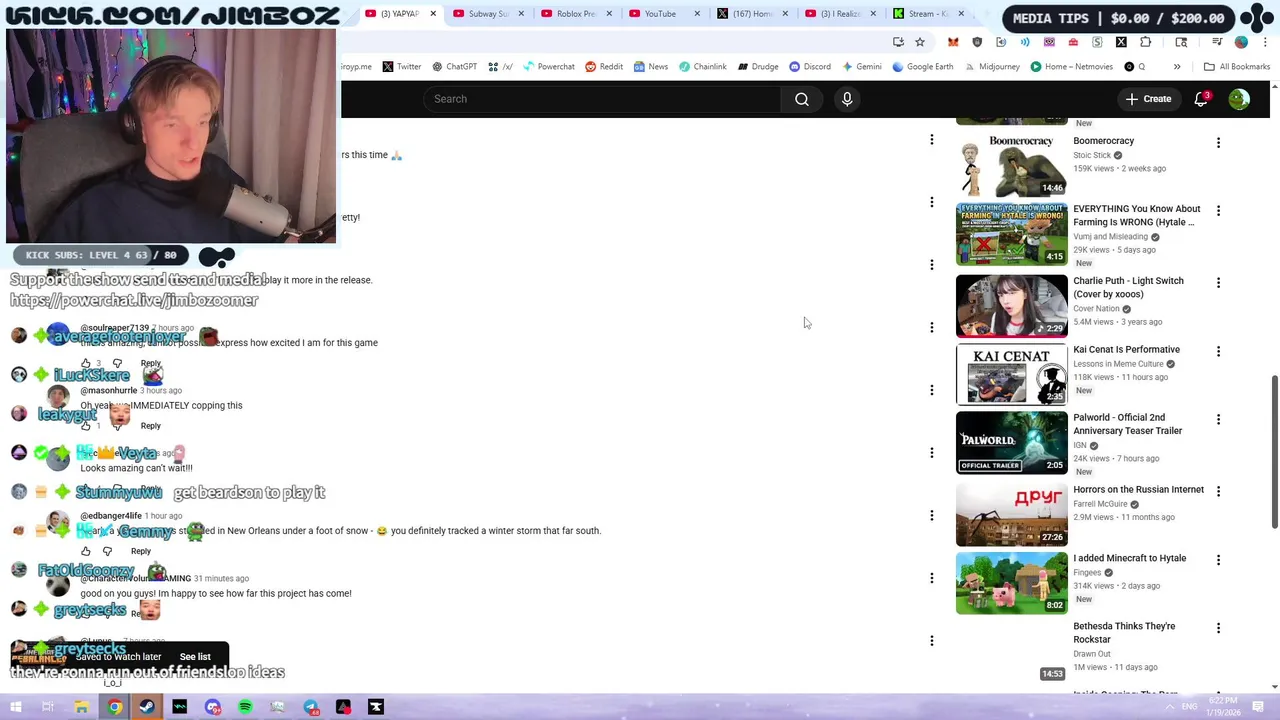Open the YouTube notifications bell
This screenshot has height=720, width=1280.
(x=1201, y=99)
